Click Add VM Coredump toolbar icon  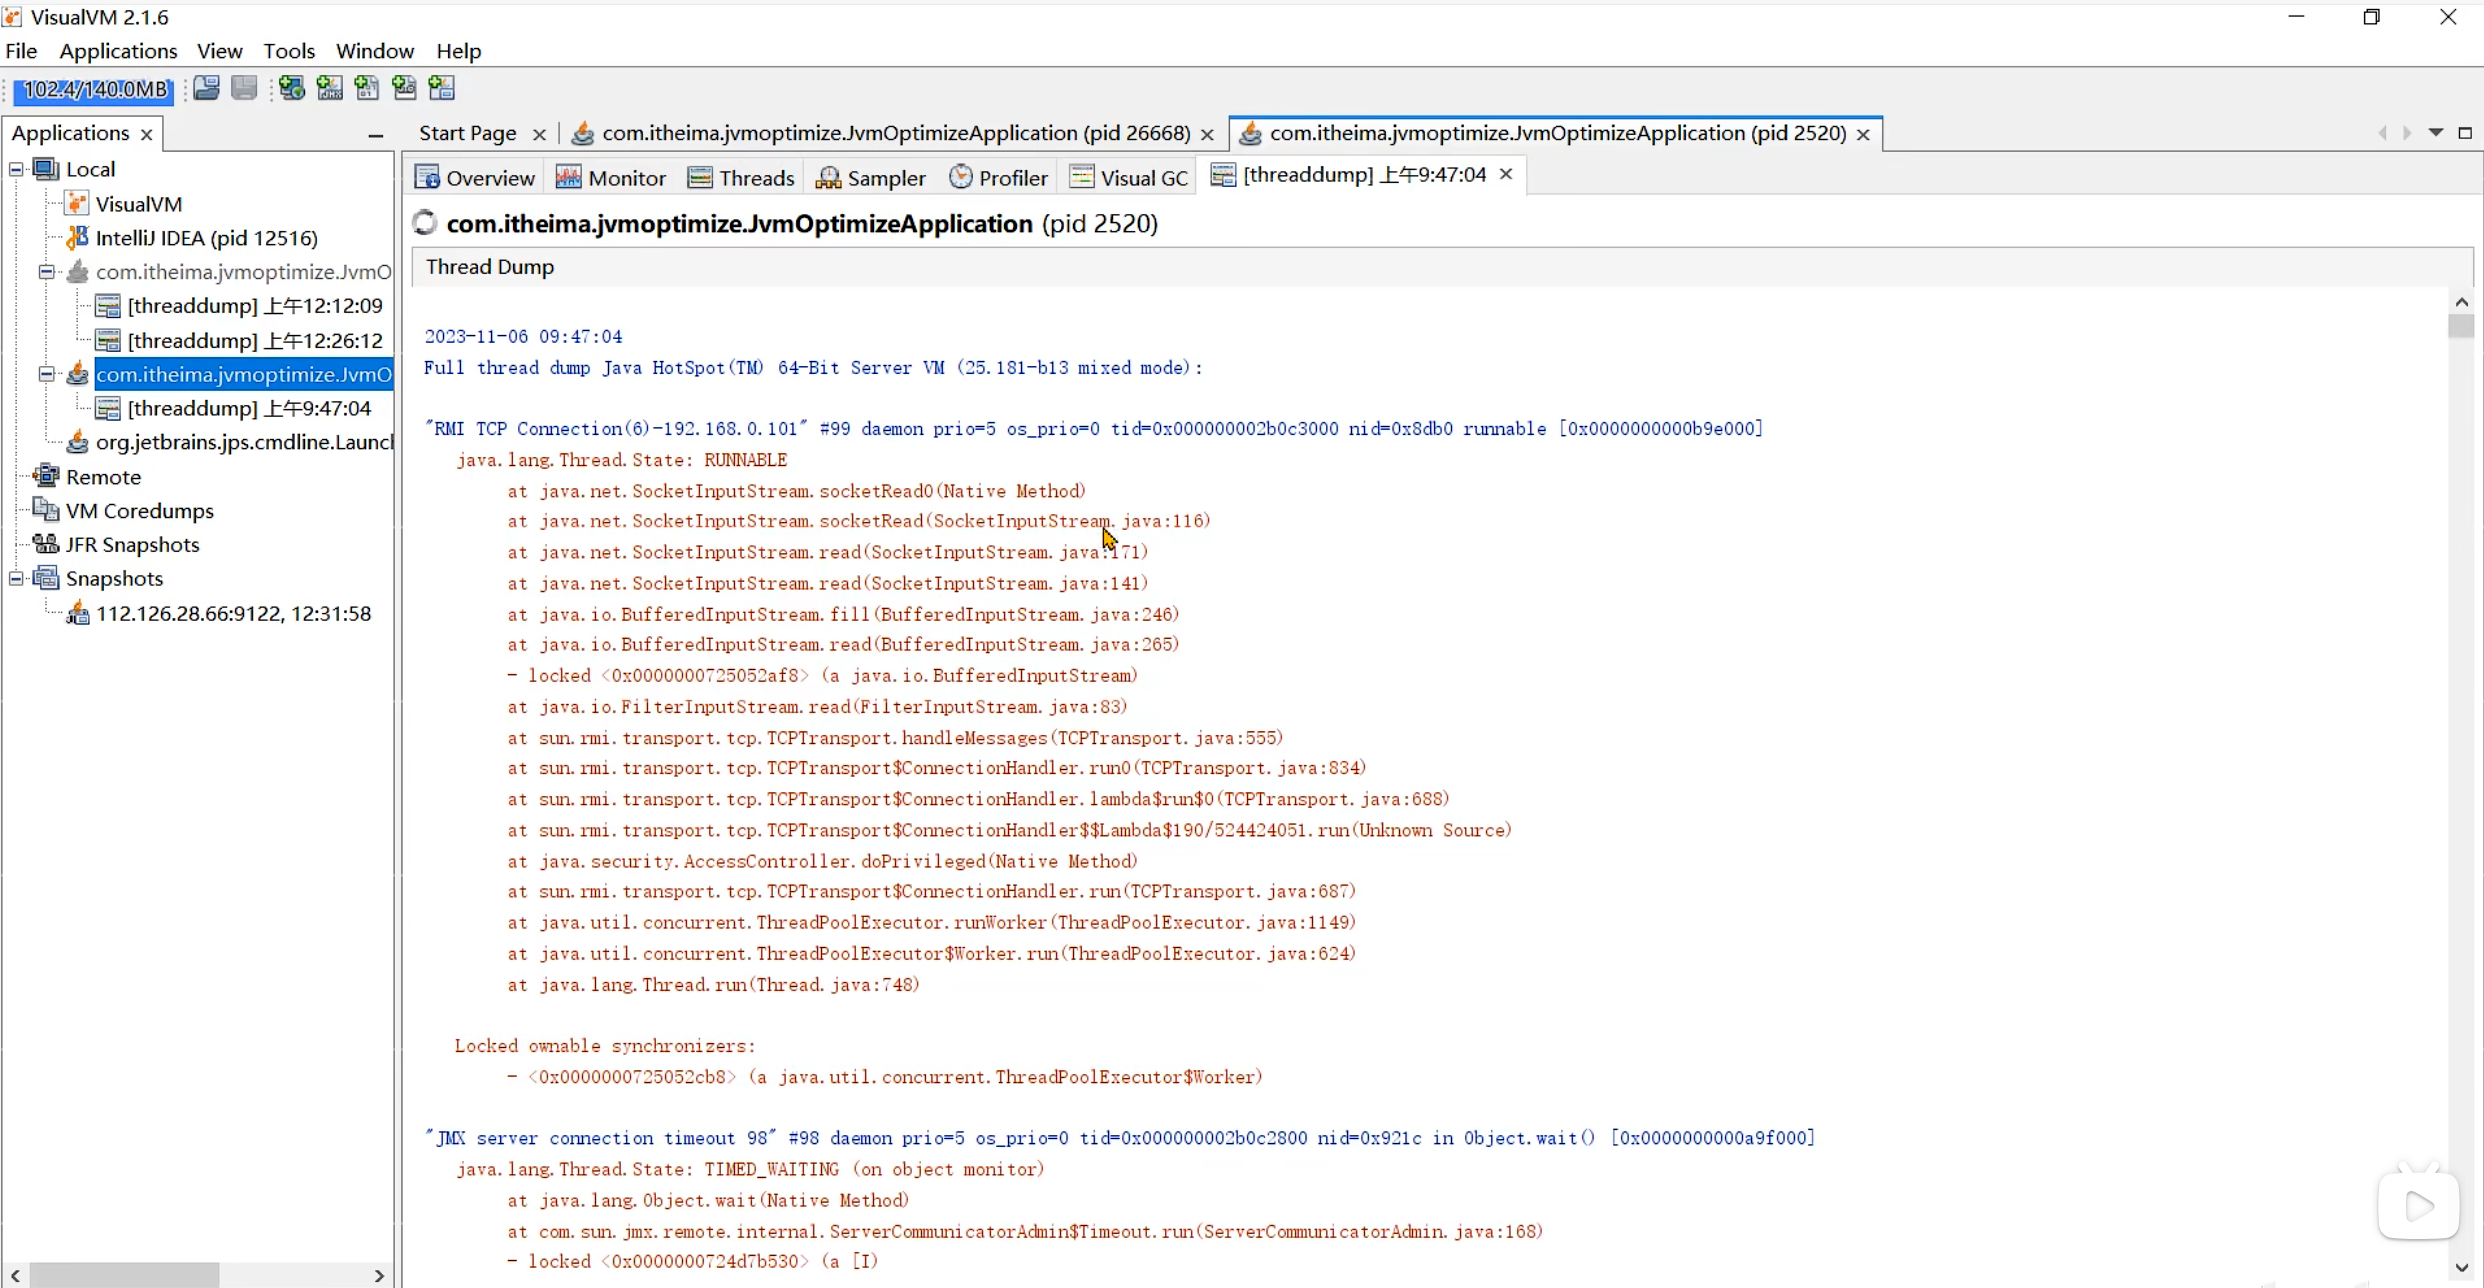coord(367,88)
